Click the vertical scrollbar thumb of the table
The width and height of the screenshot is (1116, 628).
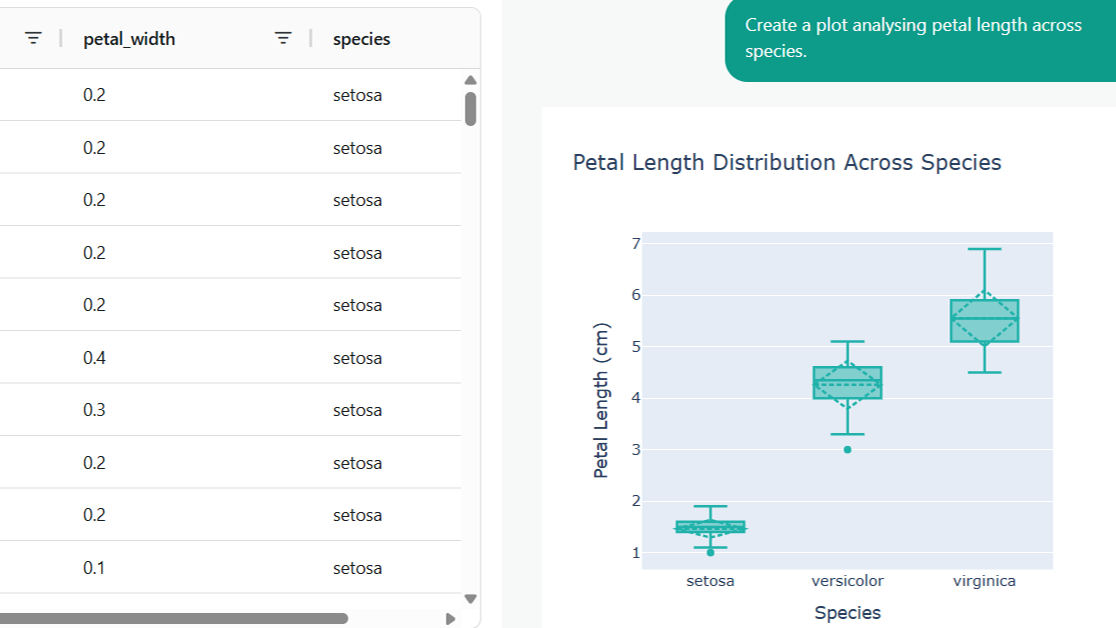[471, 108]
